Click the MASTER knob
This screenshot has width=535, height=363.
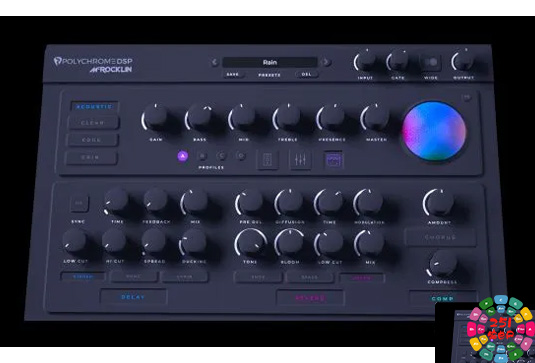tap(376, 117)
